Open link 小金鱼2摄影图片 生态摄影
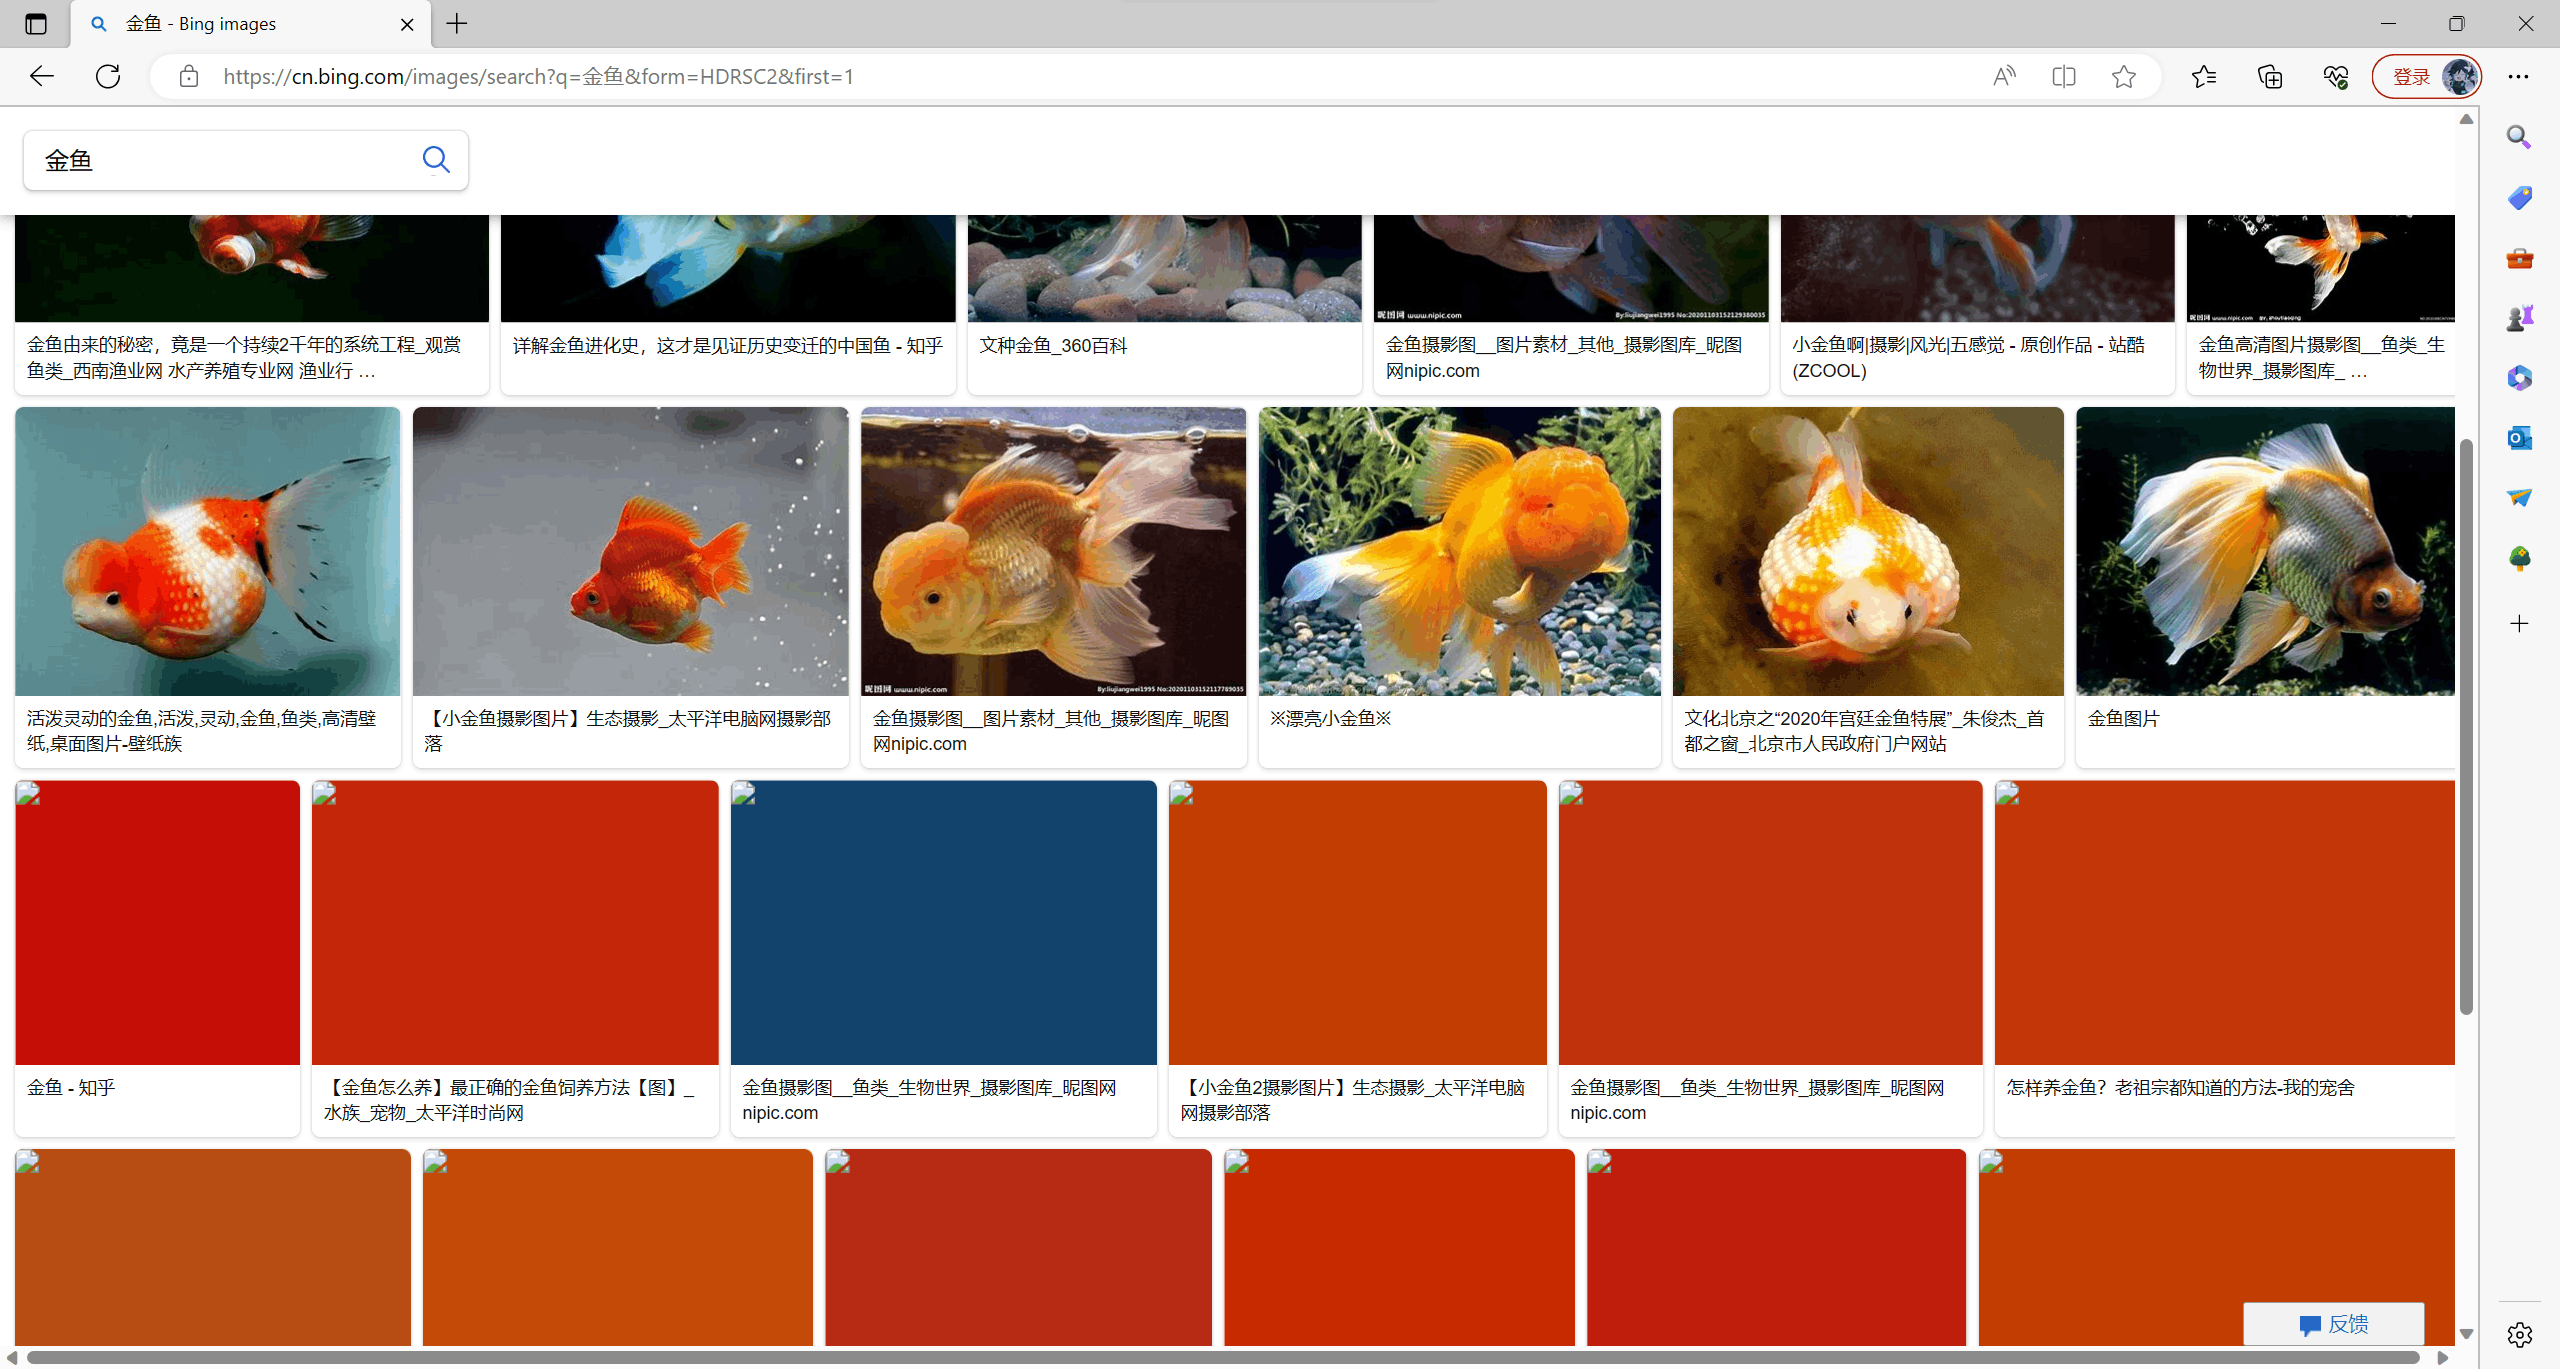Screen dimensions: 2560x1369 pyautogui.click(x=1352, y=1100)
